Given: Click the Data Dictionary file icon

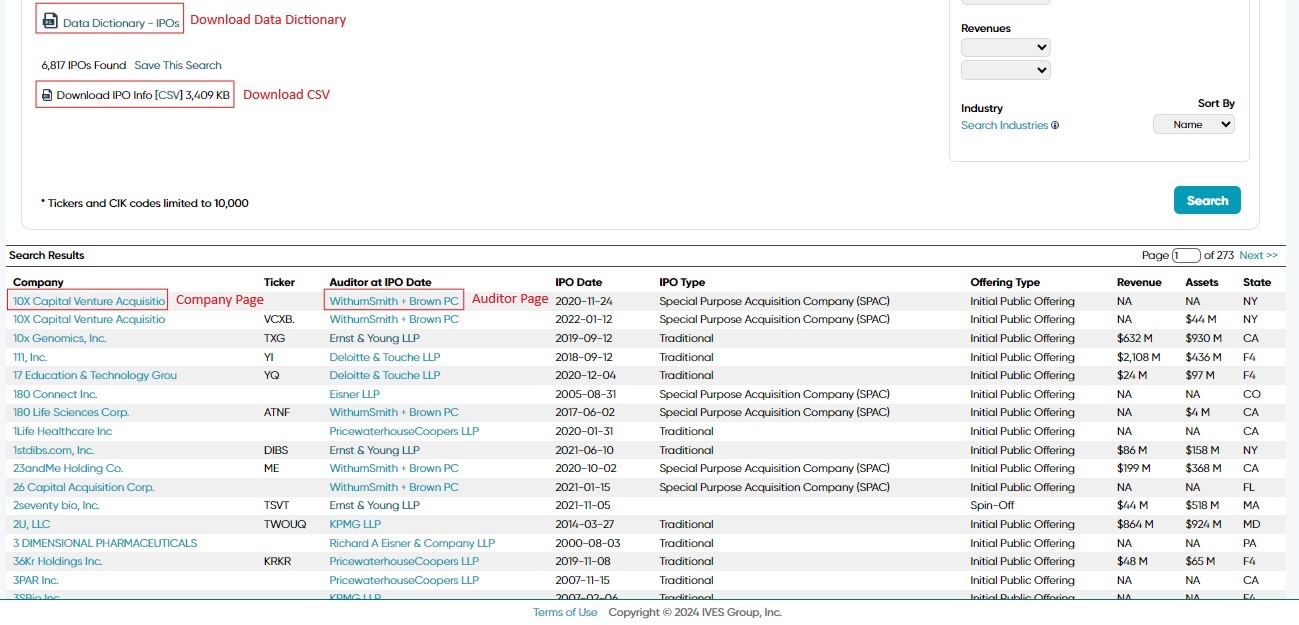Looking at the screenshot, I should [x=50, y=21].
